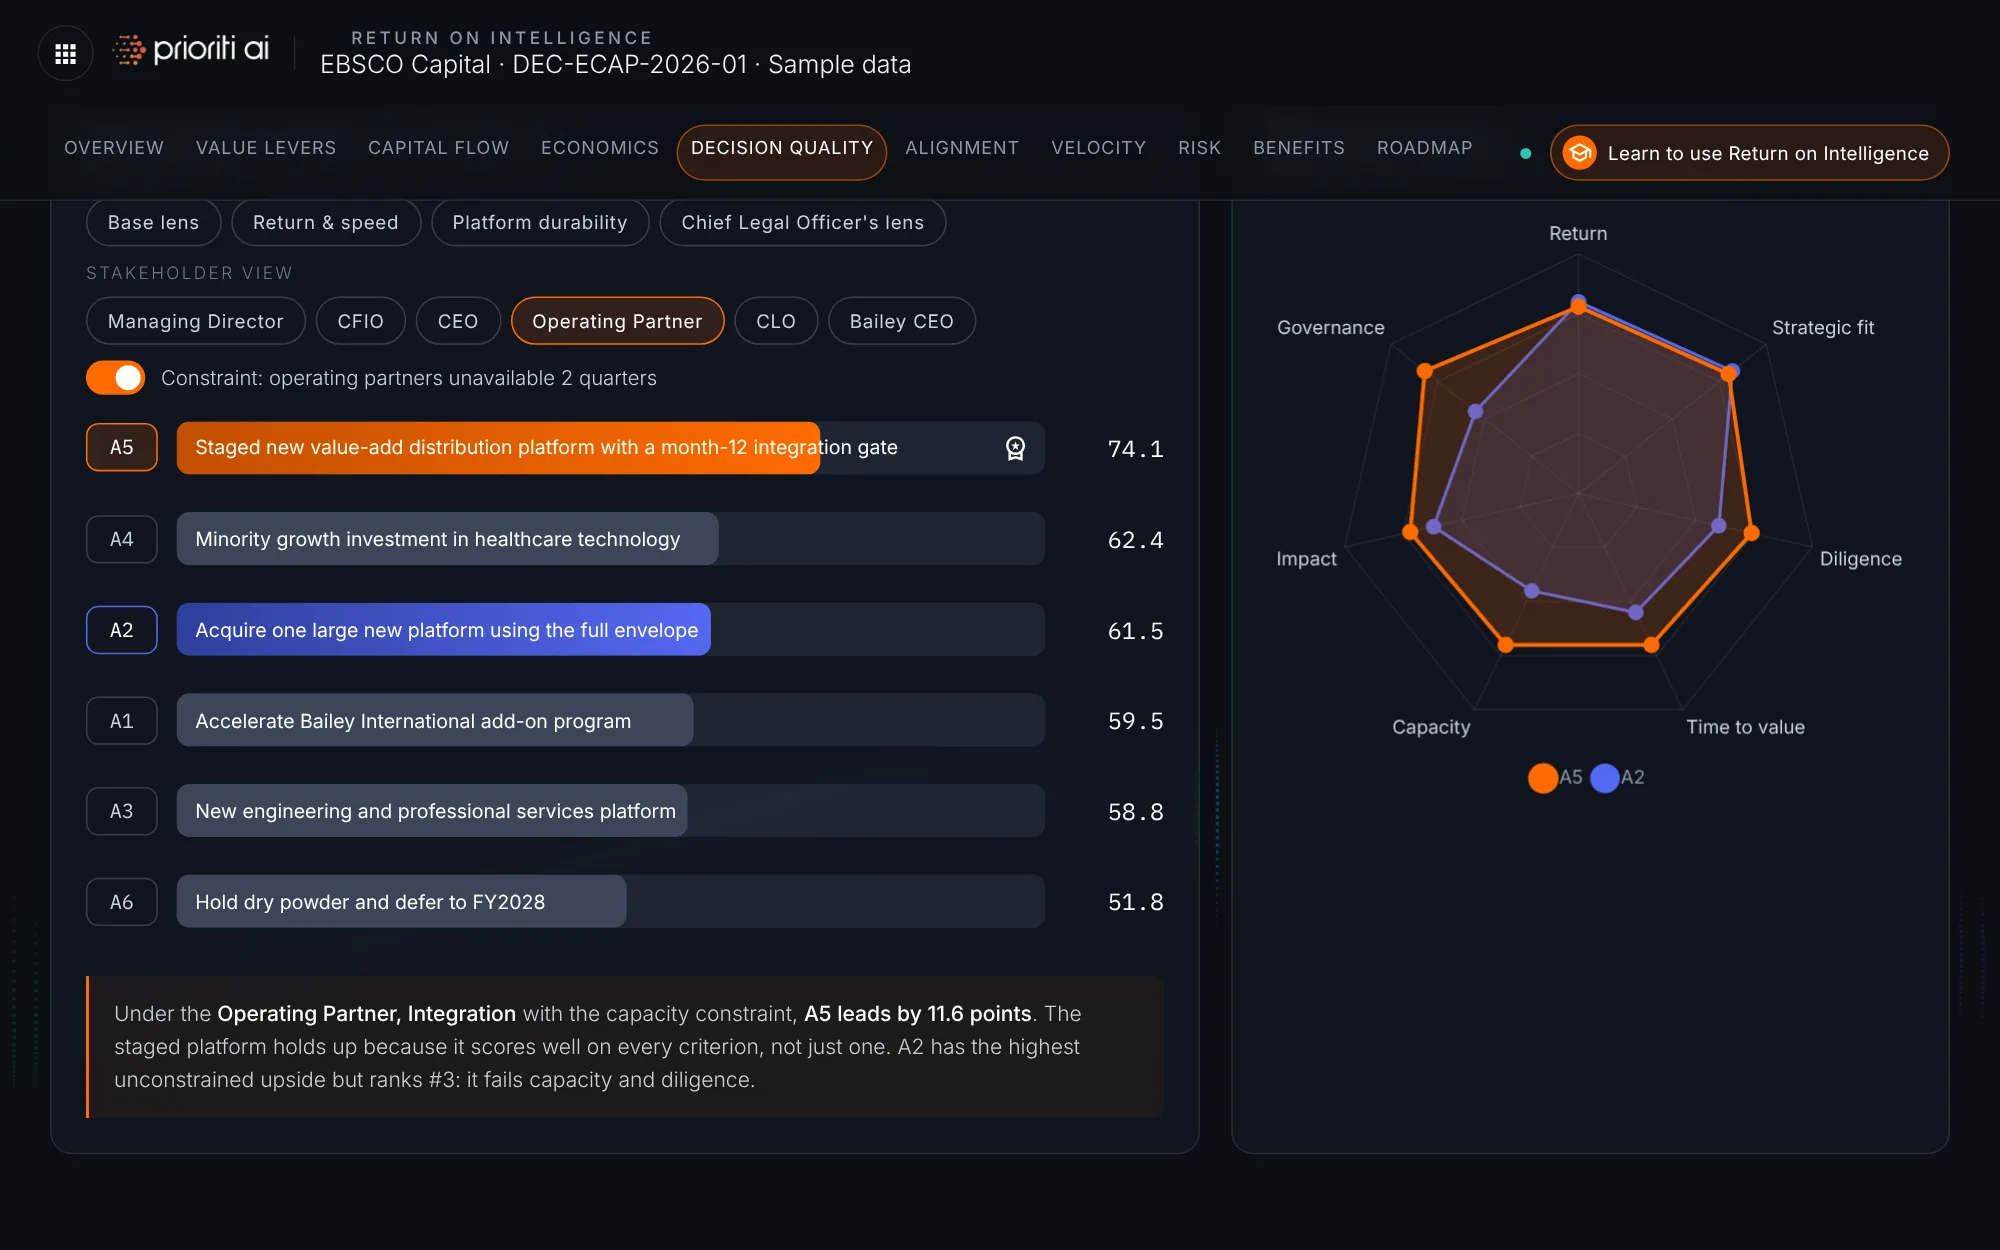Viewport: 2000px width, 1250px height.
Task: Go to the Roadmap tab
Action: click(1424, 148)
